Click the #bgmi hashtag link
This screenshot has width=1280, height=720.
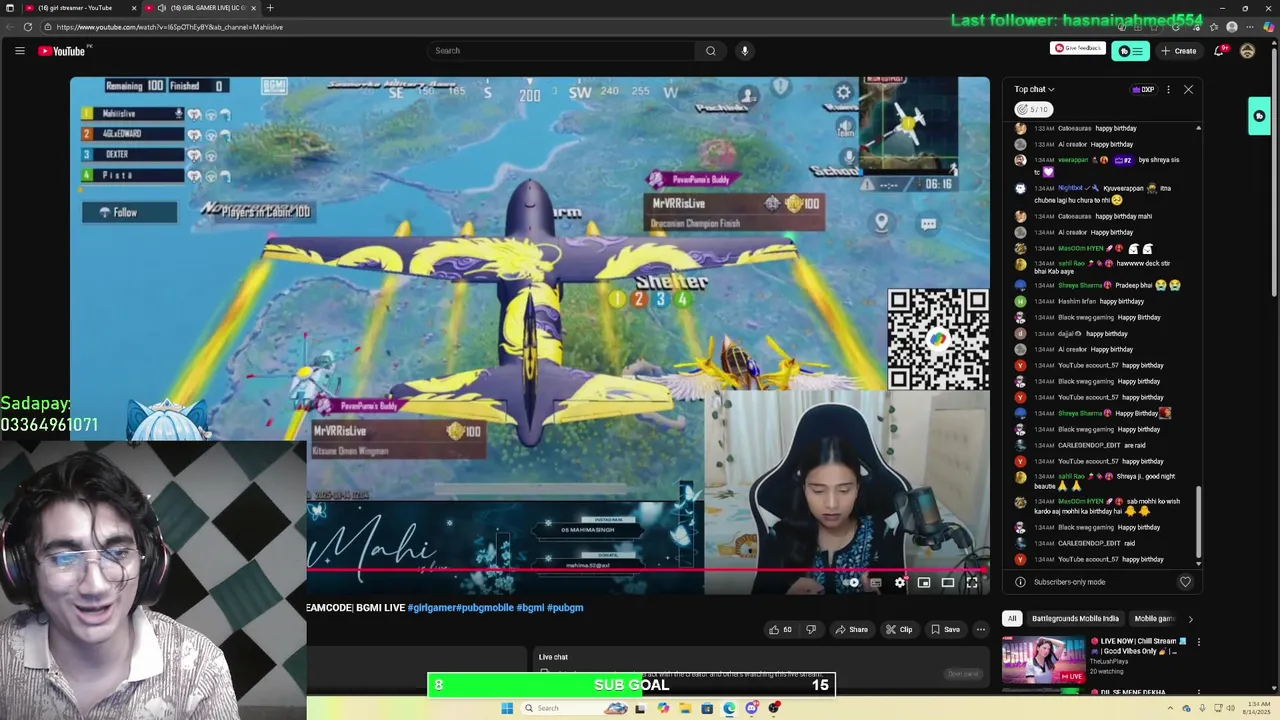(530, 608)
